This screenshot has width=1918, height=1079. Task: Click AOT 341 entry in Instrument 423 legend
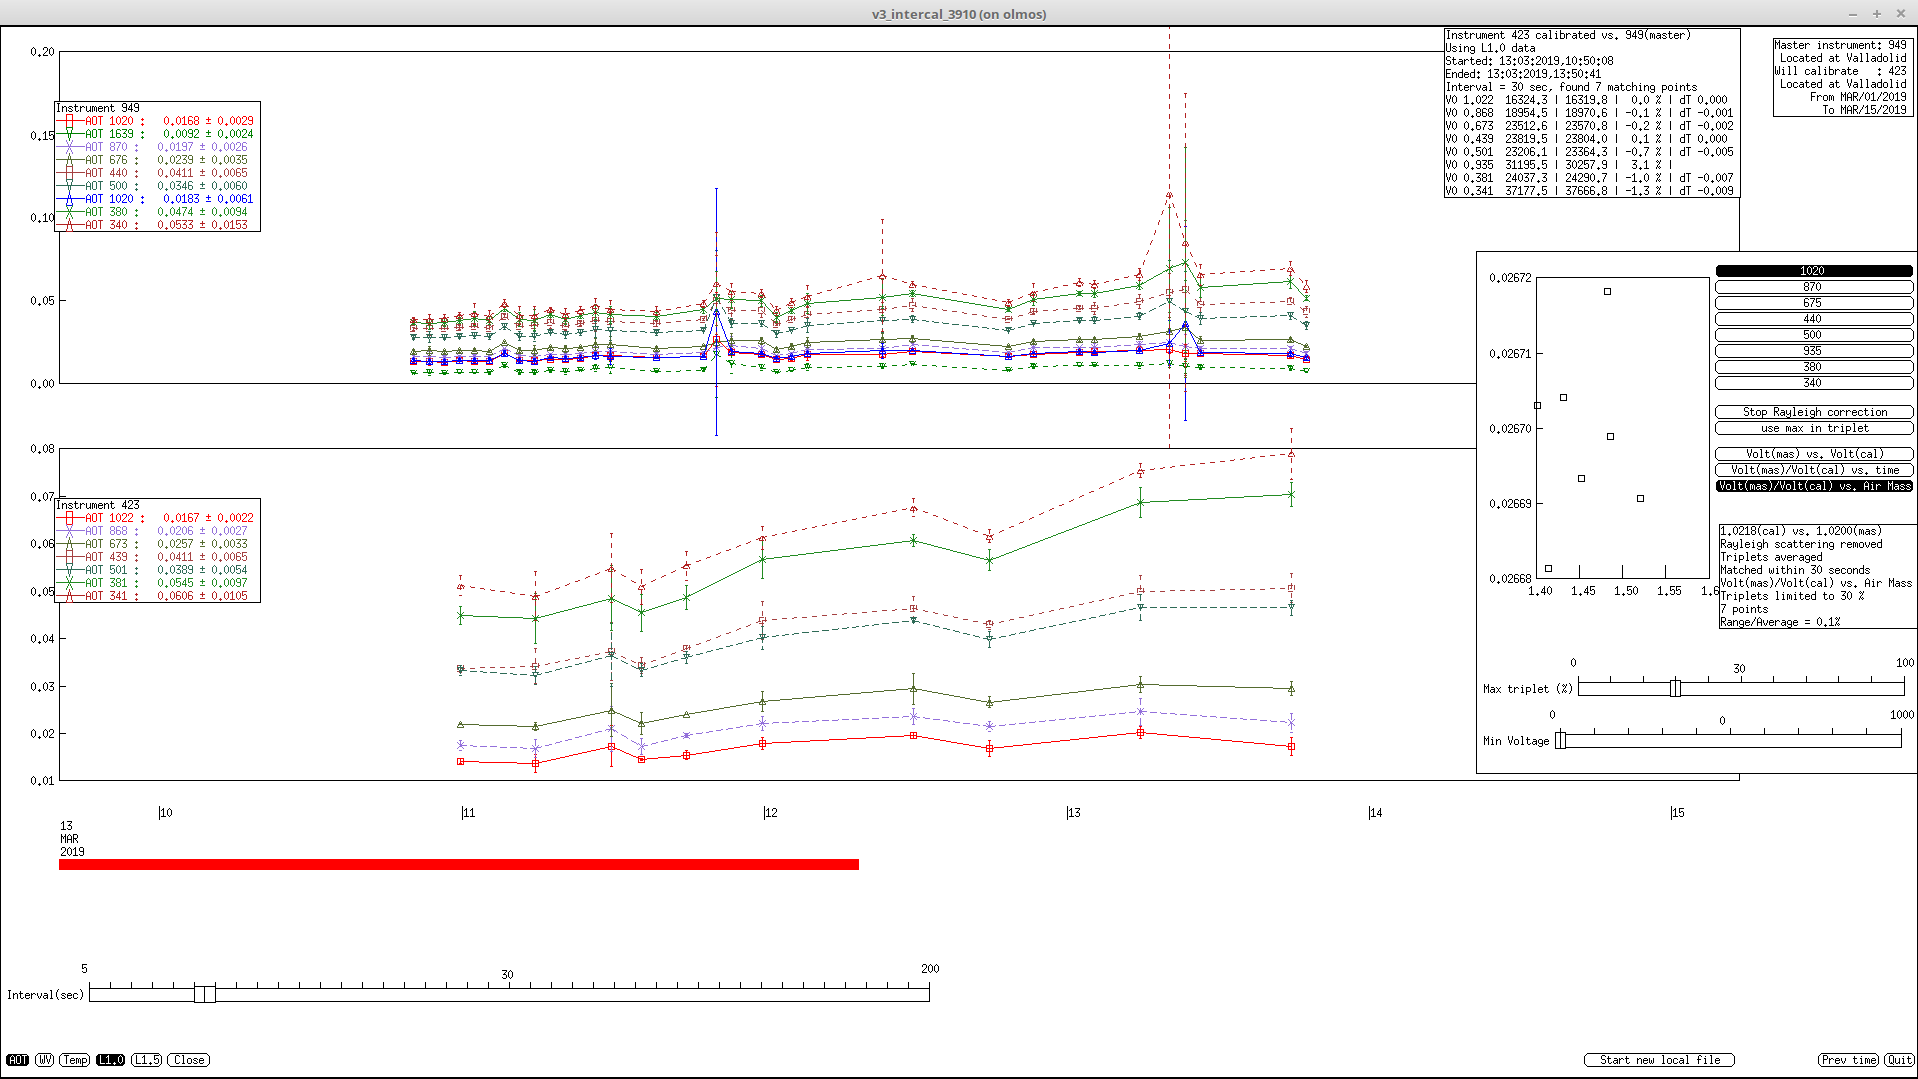pyautogui.click(x=157, y=596)
